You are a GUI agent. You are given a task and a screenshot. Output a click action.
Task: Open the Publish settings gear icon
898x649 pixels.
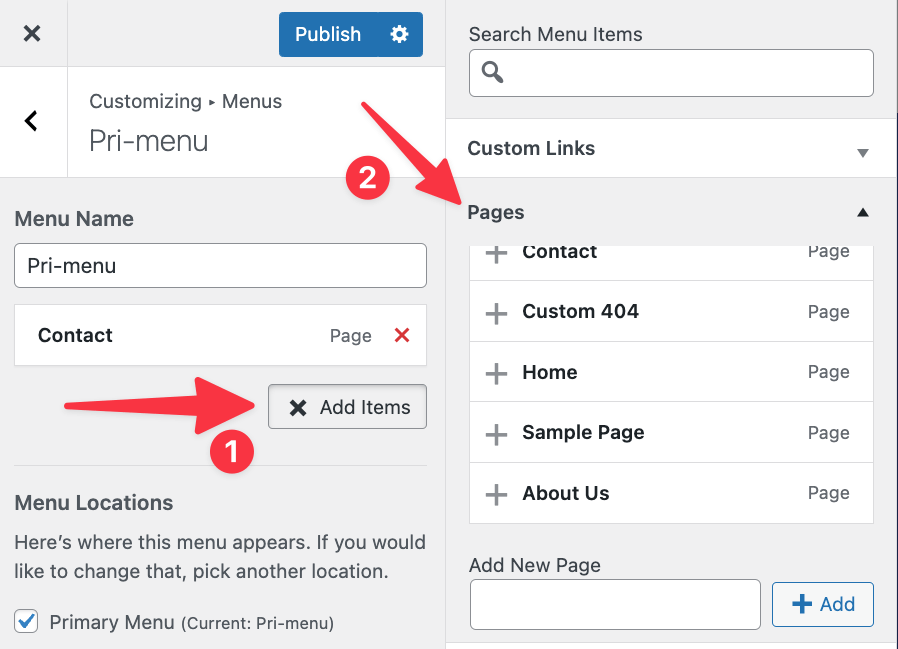(399, 34)
